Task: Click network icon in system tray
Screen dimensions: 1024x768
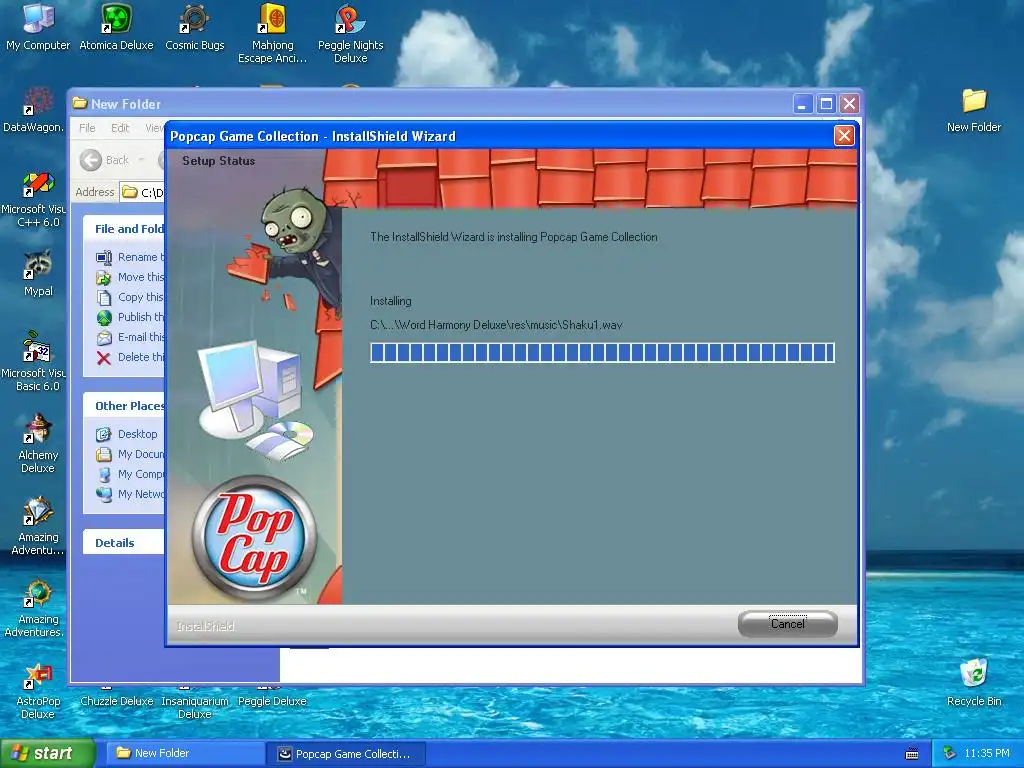Action: pyautogui.click(x=950, y=753)
